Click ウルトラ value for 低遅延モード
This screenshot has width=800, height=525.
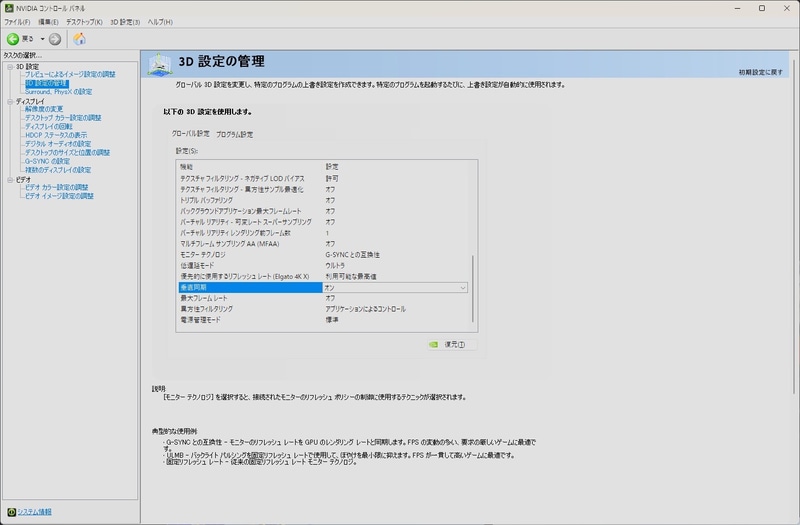pos(335,266)
